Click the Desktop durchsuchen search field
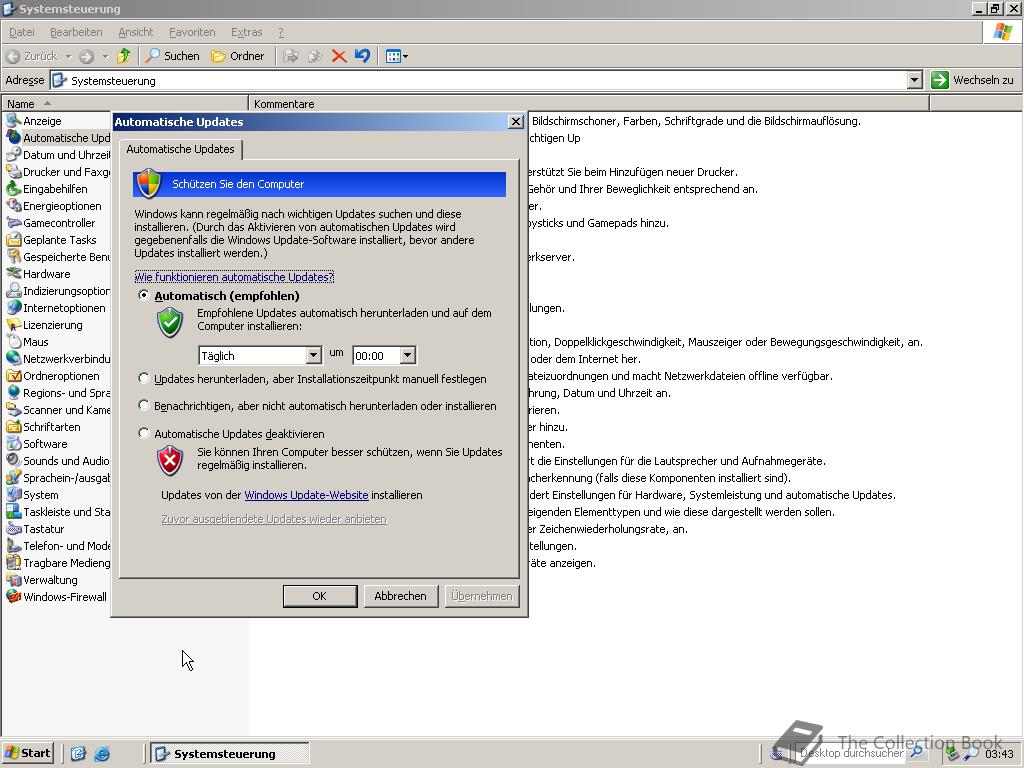The width and height of the screenshot is (1024, 768). (852, 753)
